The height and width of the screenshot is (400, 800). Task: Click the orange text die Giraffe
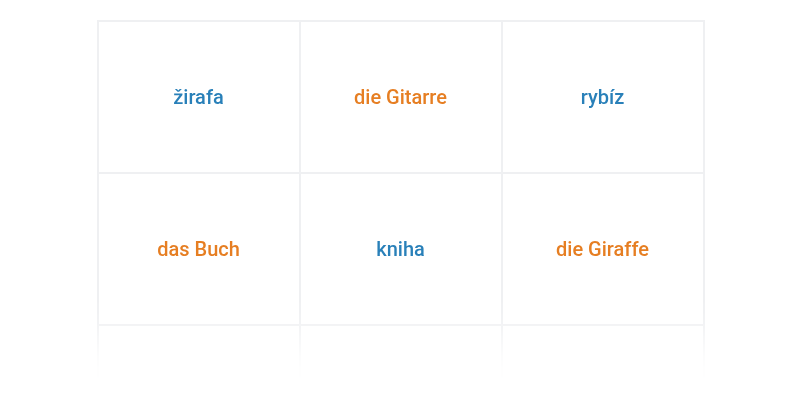coord(602,249)
